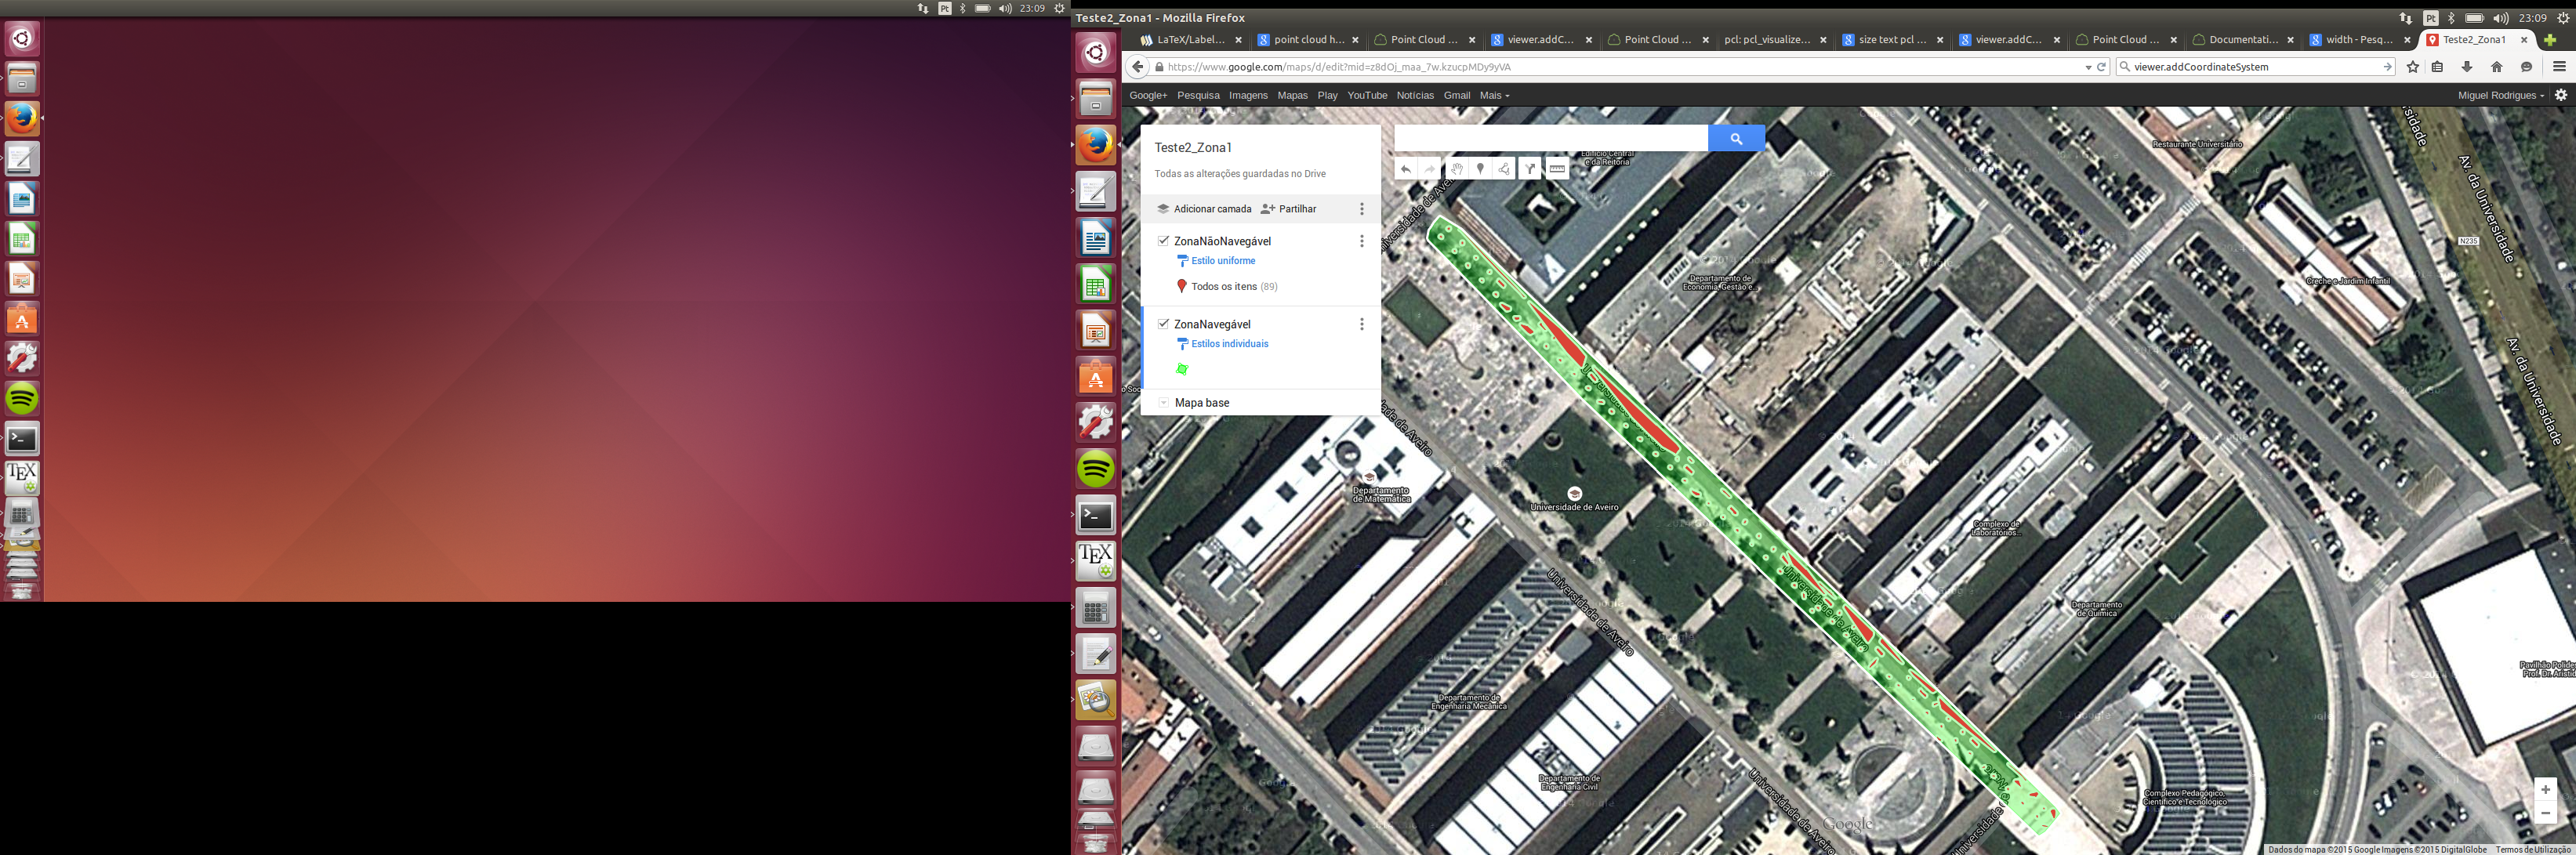Open Google+ link in Google bar
Image resolution: width=2576 pixels, height=855 pixels.
(x=1148, y=95)
